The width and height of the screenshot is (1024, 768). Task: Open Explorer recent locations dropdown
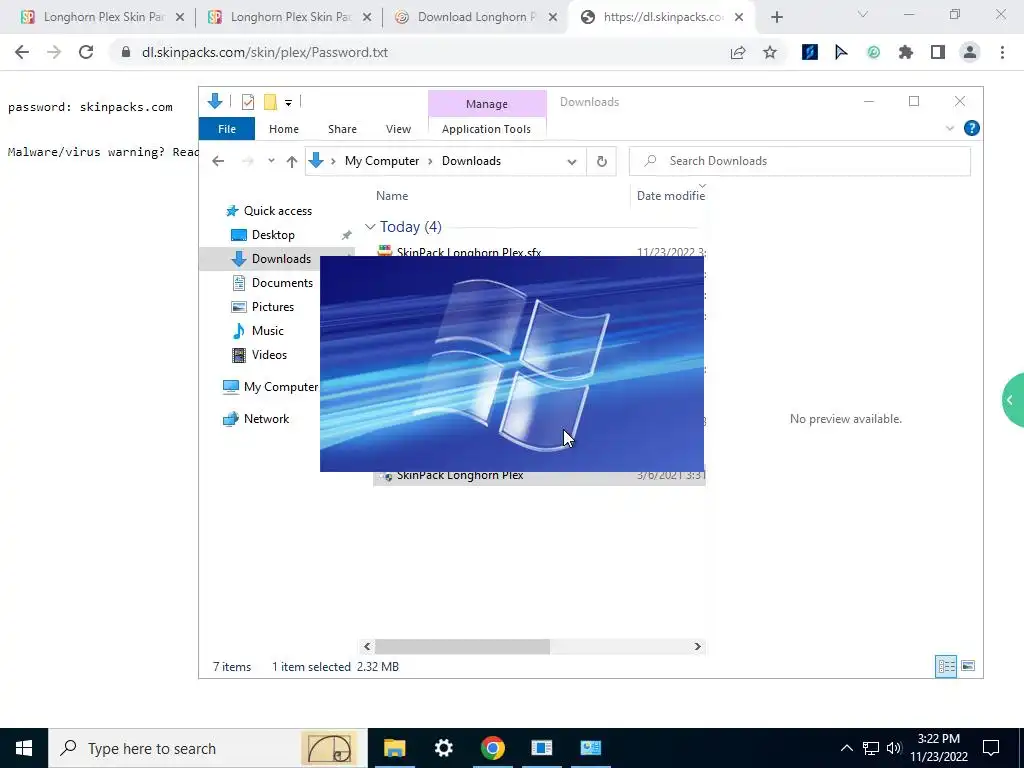tap(271, 161)
